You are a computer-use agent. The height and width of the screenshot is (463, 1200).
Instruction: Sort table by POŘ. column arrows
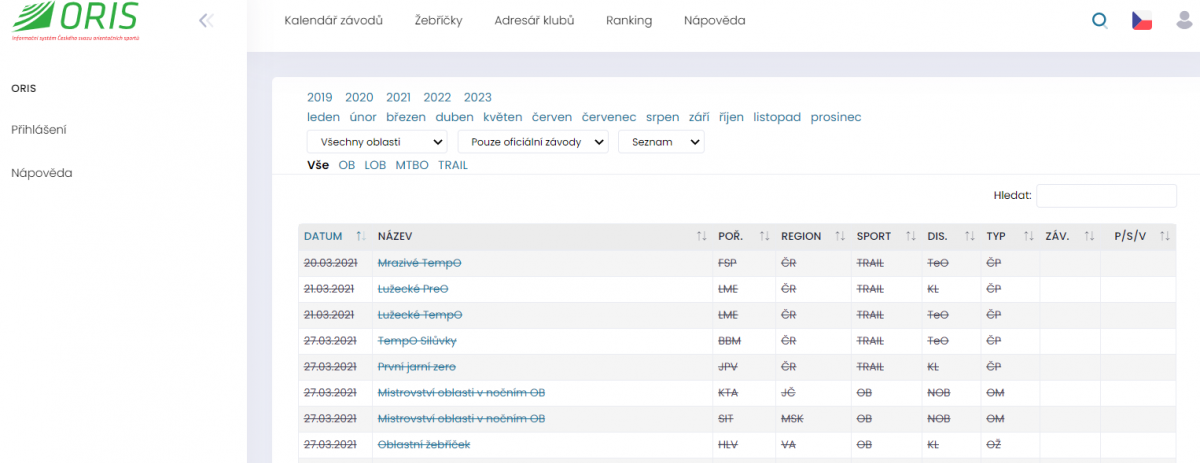[x=764, y=236]
